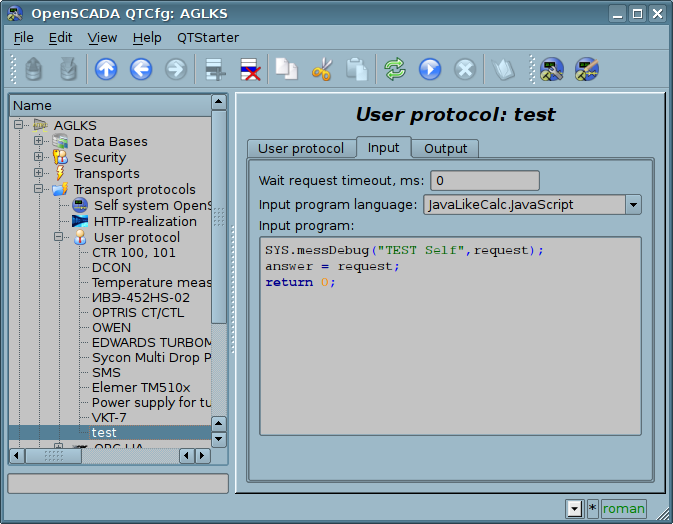673x524 pixels.
Task: Expand the Data Bases node
Action: coord(38,140)
